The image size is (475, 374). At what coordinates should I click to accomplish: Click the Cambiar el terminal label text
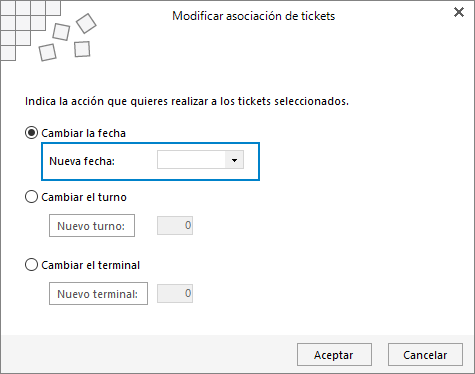tap(91, 265)
